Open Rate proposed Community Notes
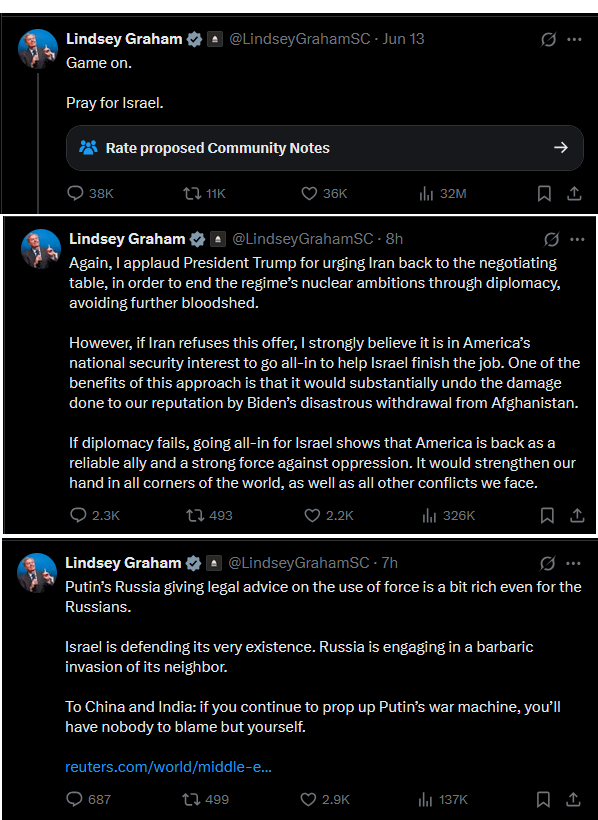The width and height of the screenshot is (598, 820). point(324,148)
